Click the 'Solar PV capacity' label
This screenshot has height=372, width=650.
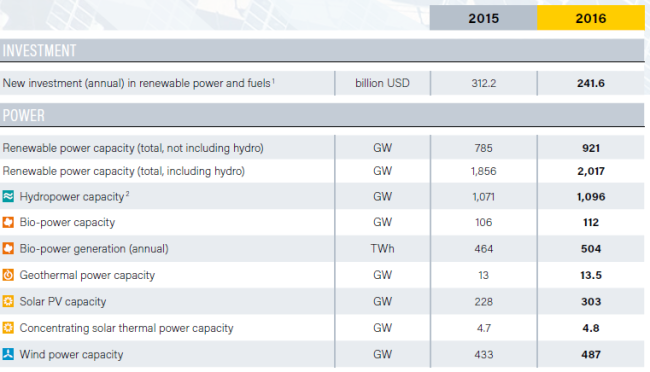[x=63, y=301]
